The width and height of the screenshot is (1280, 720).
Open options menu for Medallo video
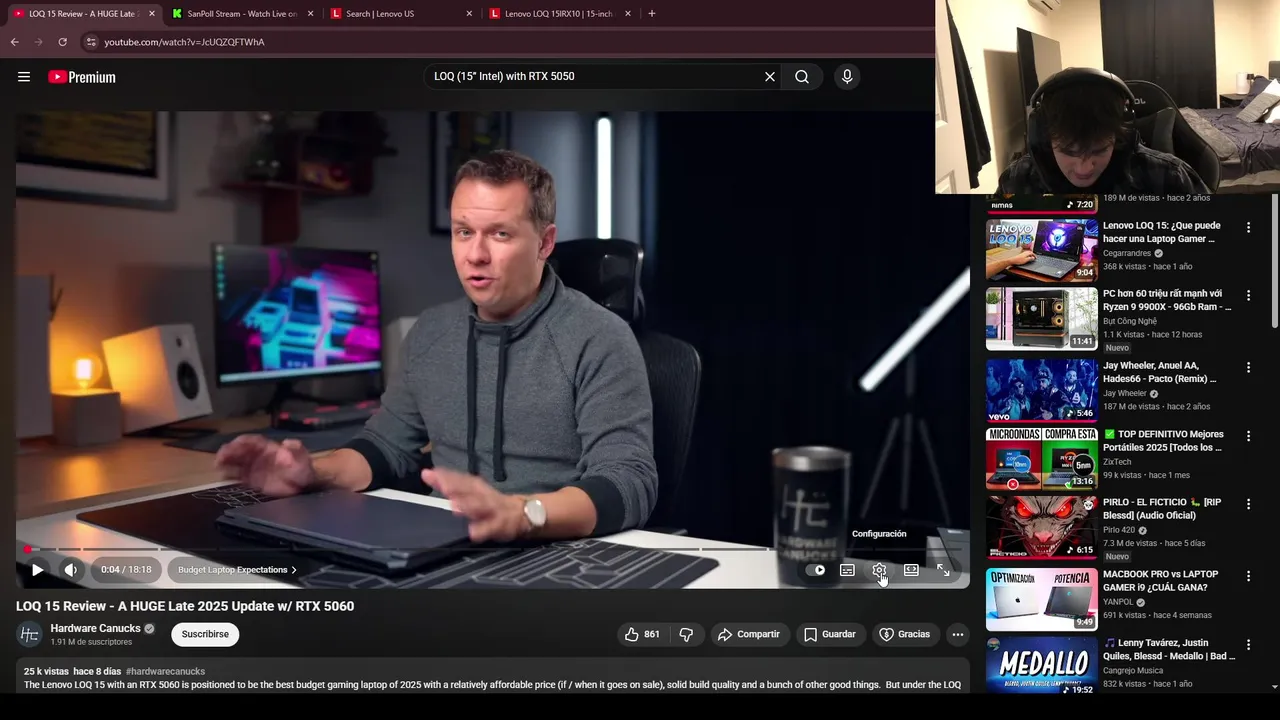pos(1248,644)
